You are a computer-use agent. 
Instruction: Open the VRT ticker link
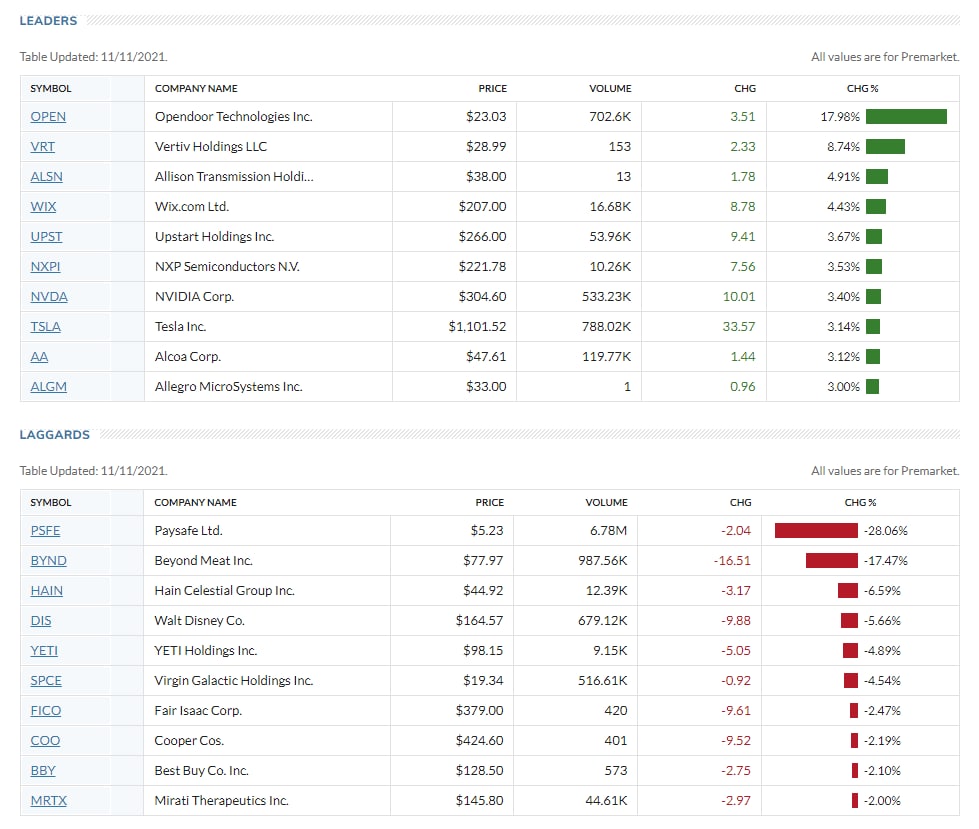point(42,147)
